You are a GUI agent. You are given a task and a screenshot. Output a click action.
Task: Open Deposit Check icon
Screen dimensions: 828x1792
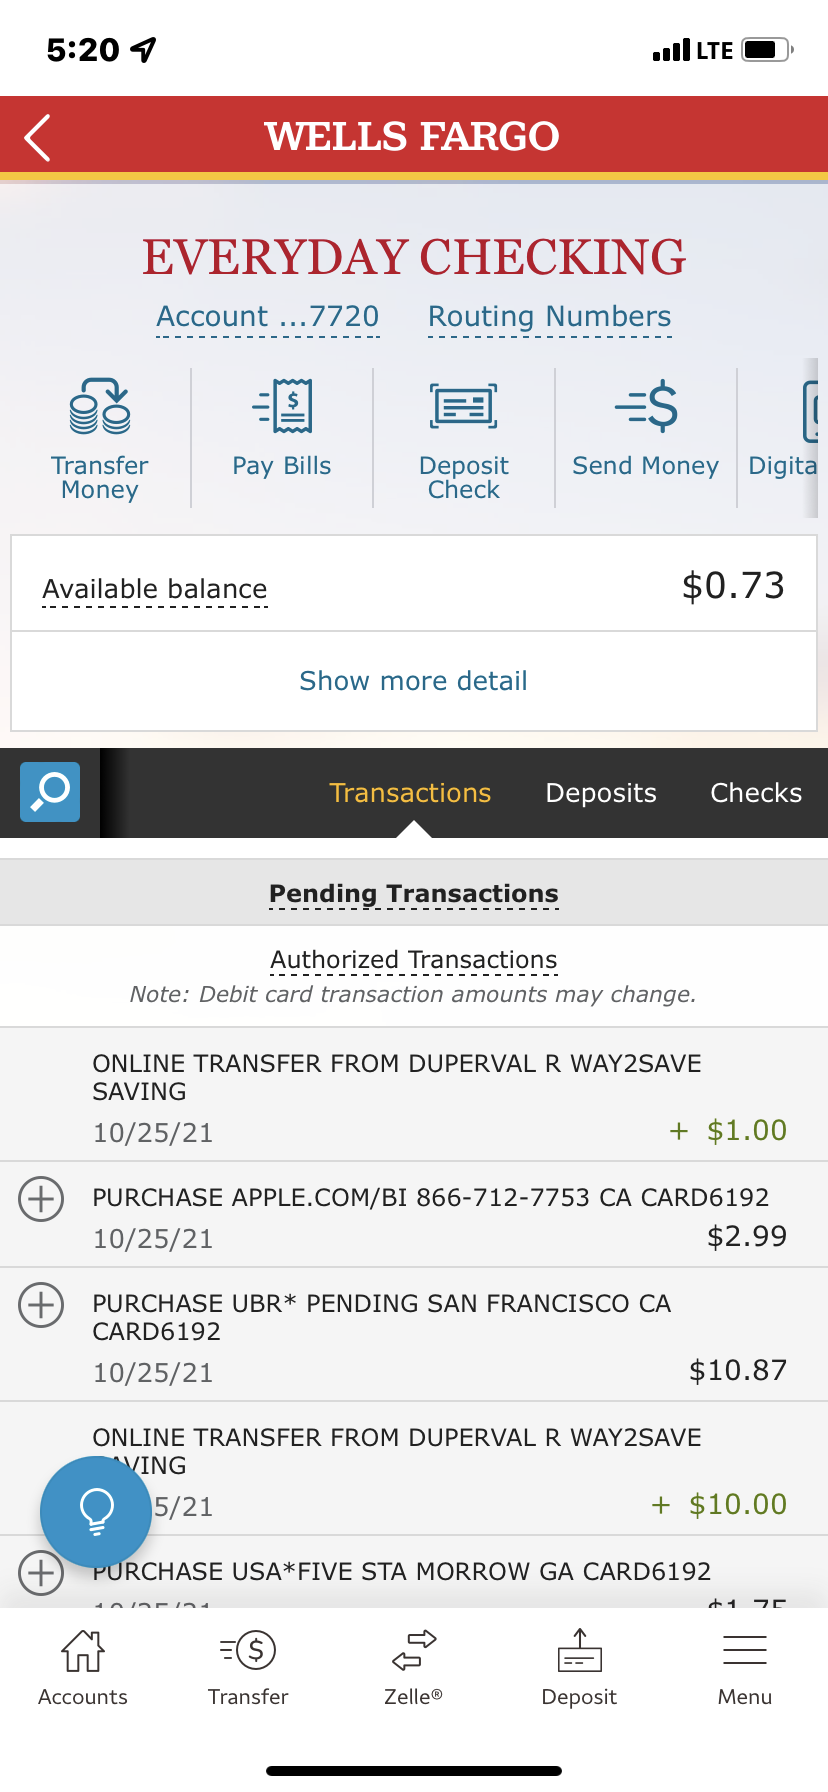464,406
